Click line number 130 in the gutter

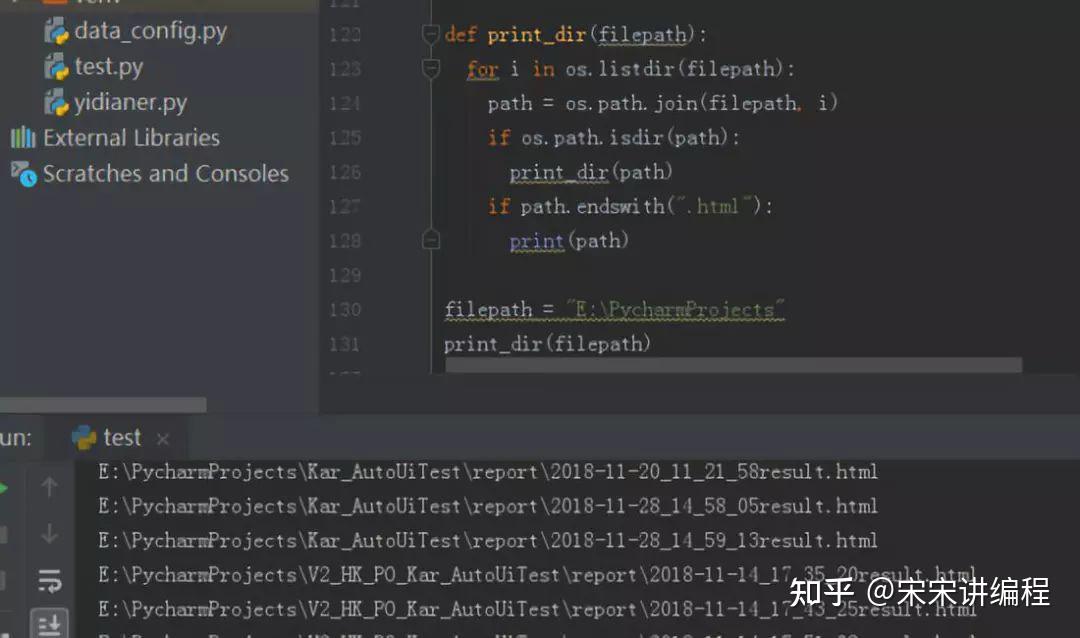click(345, 310)
